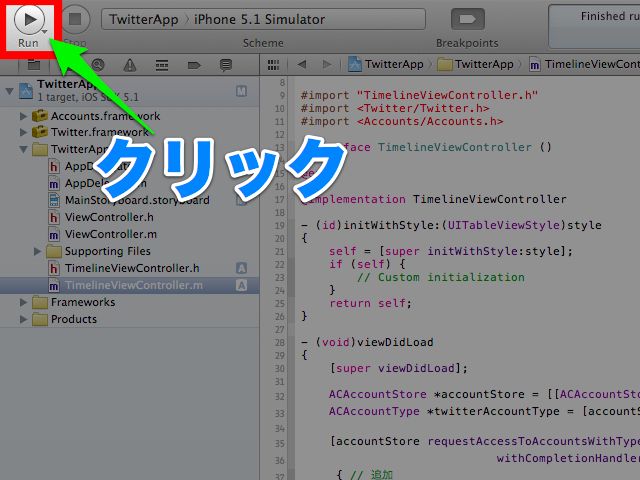Open the related files grid menu
The image size is (640, 480).
point(273,64)
